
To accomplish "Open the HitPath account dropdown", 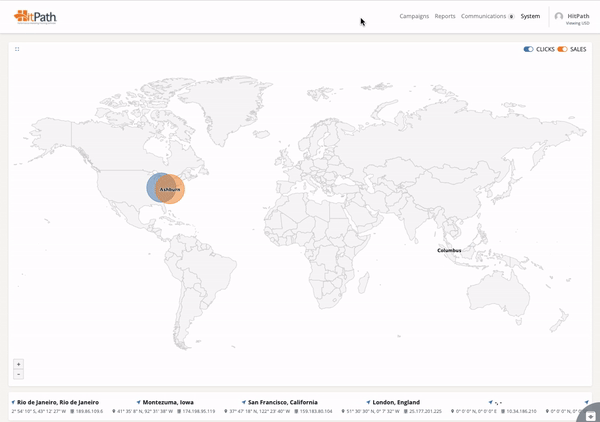I will pyautogui.click(x=578, y=17).
